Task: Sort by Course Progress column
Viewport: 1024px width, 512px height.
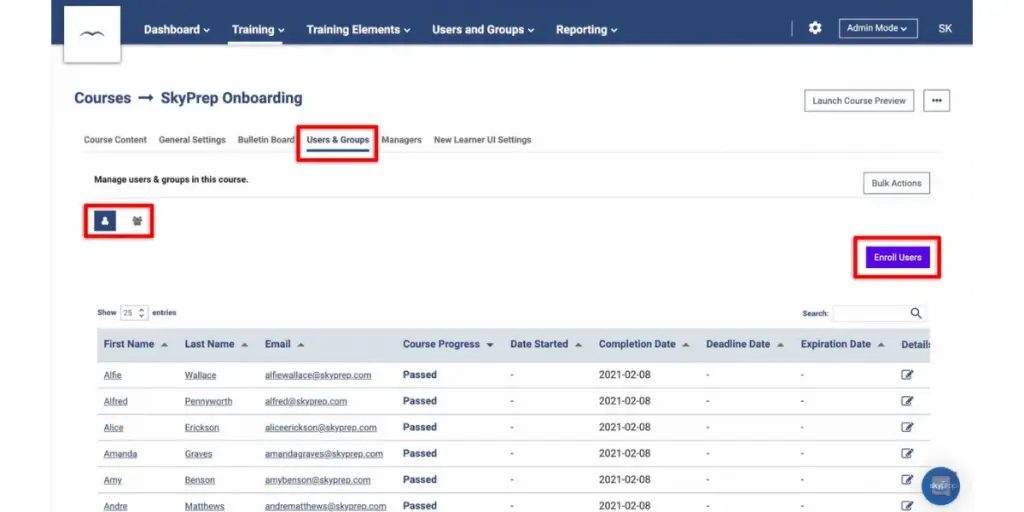Action: pos(448,344)
